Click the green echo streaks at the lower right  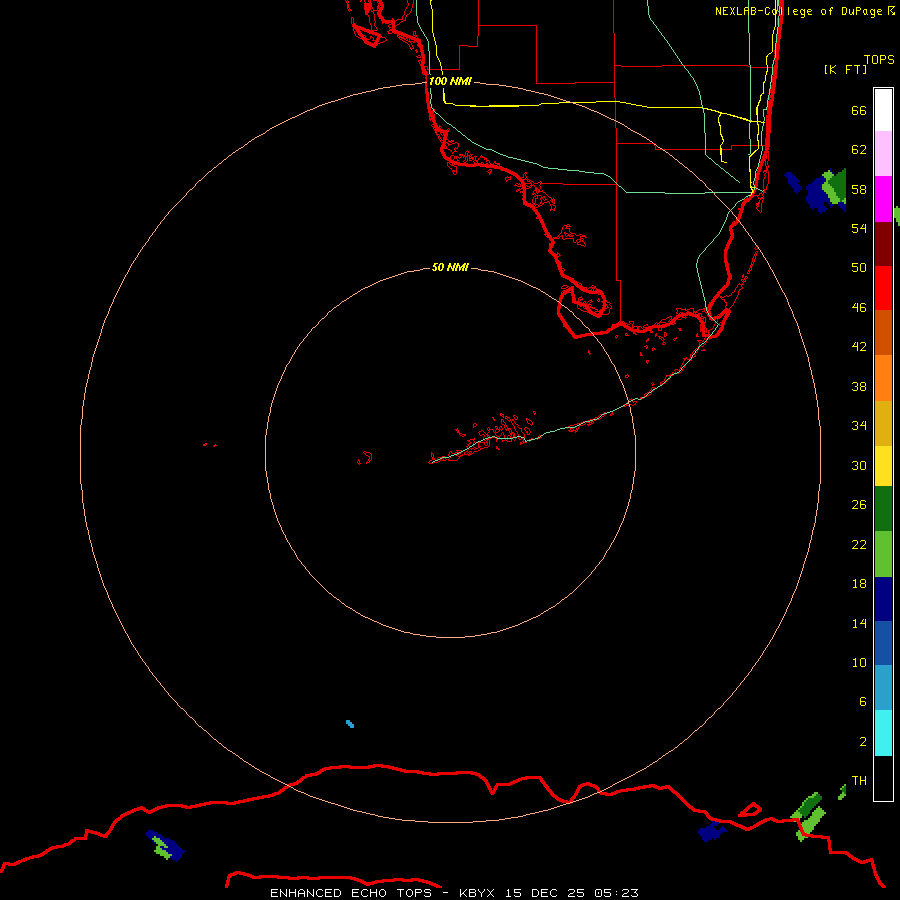(808, 817)
